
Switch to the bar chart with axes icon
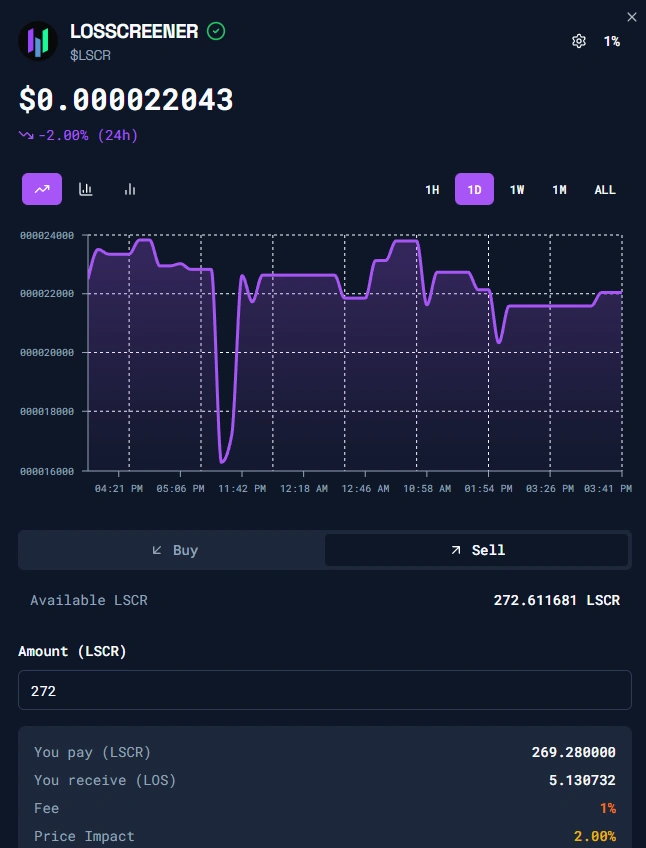(86, 189)
